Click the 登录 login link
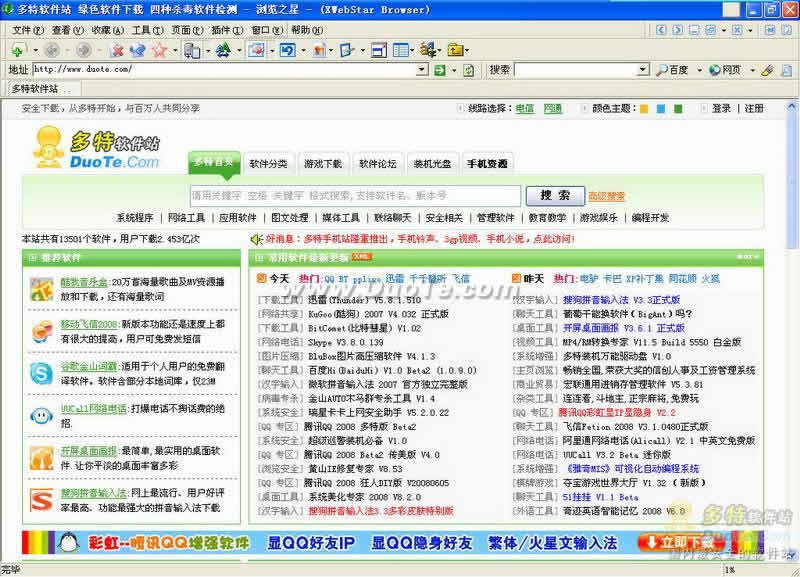This screenshot has height=577, width=800. point(721,108)
